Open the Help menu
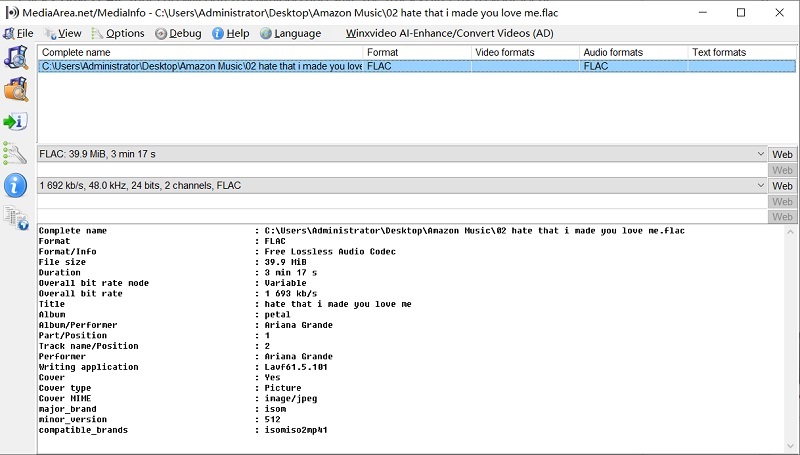The image size is (800, 455). coord(231,34)
